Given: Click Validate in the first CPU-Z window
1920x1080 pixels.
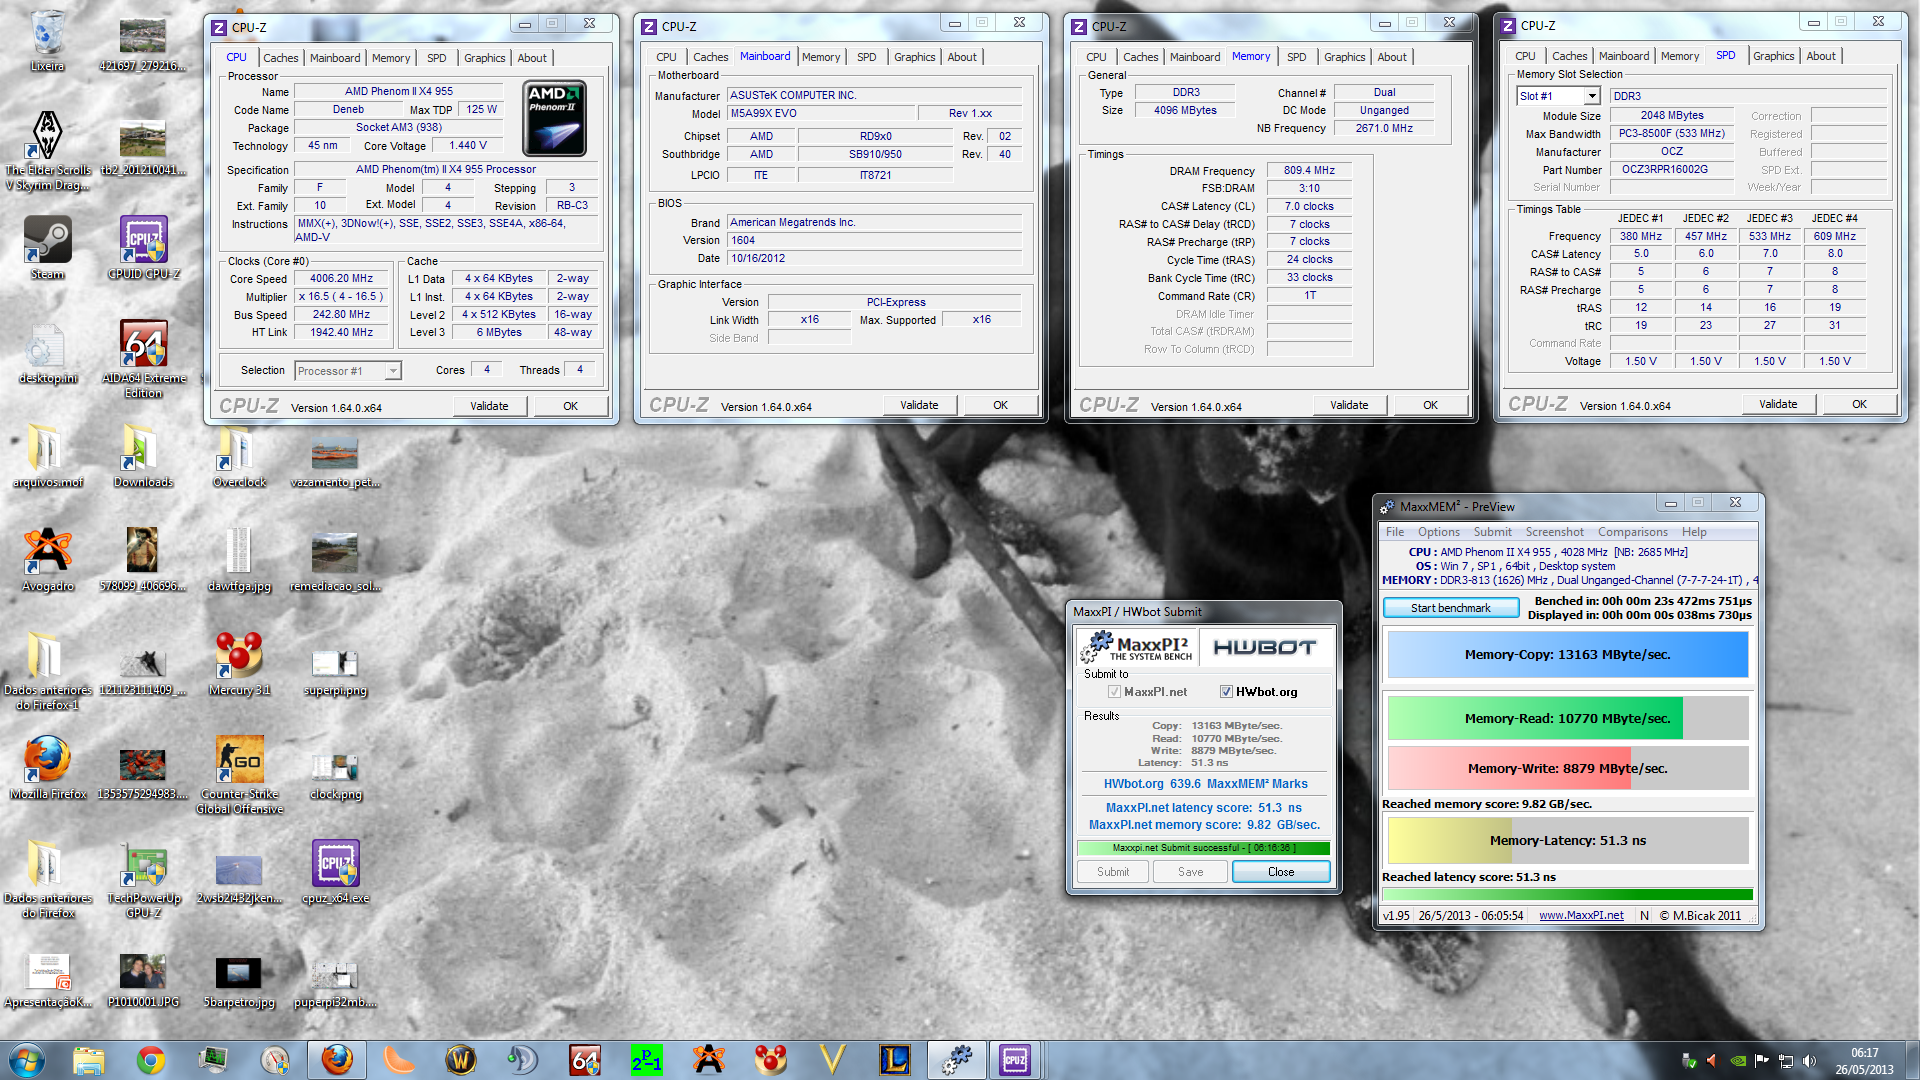Looking at the screenshot, I should tap(489, 406).
